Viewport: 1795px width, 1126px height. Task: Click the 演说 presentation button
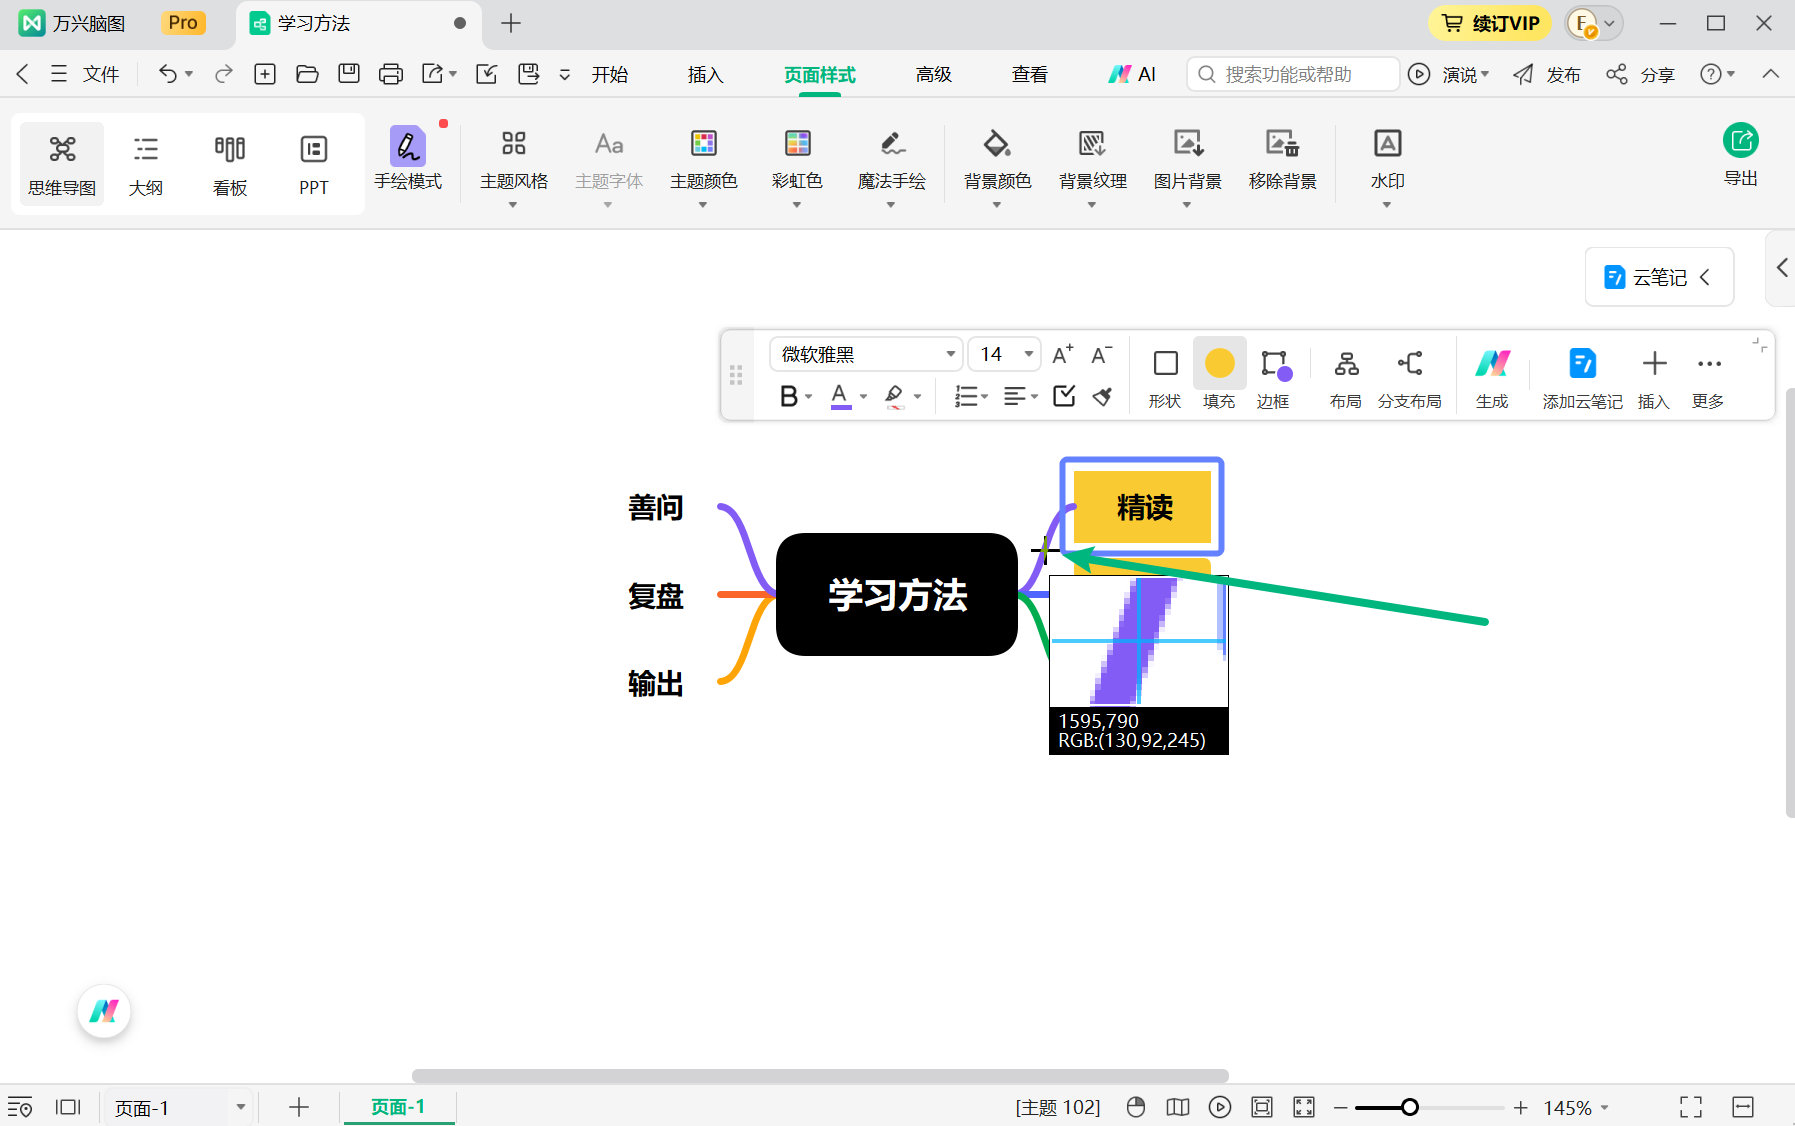[1448, 75]
